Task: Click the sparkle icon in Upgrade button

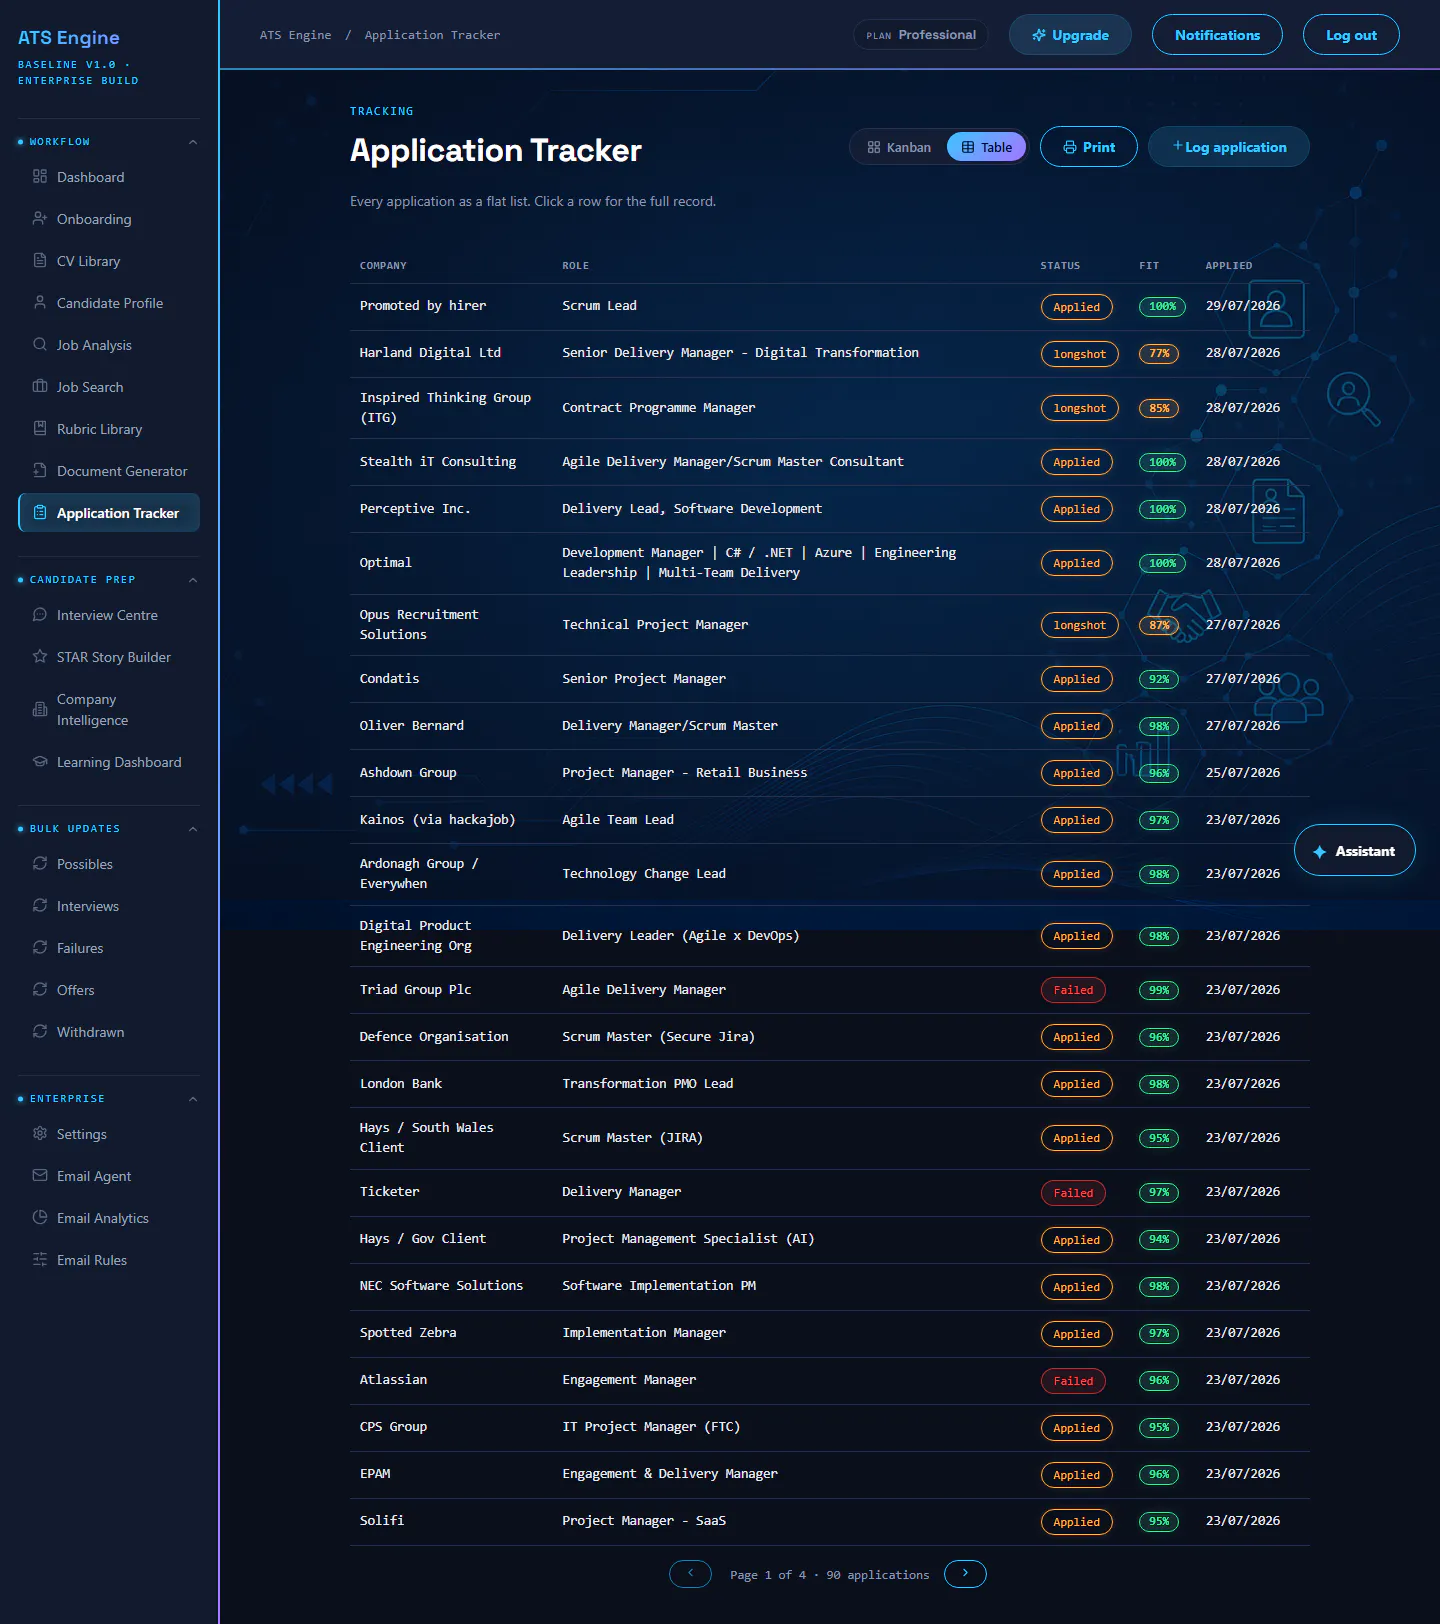Action: (x=1039, y=35)
